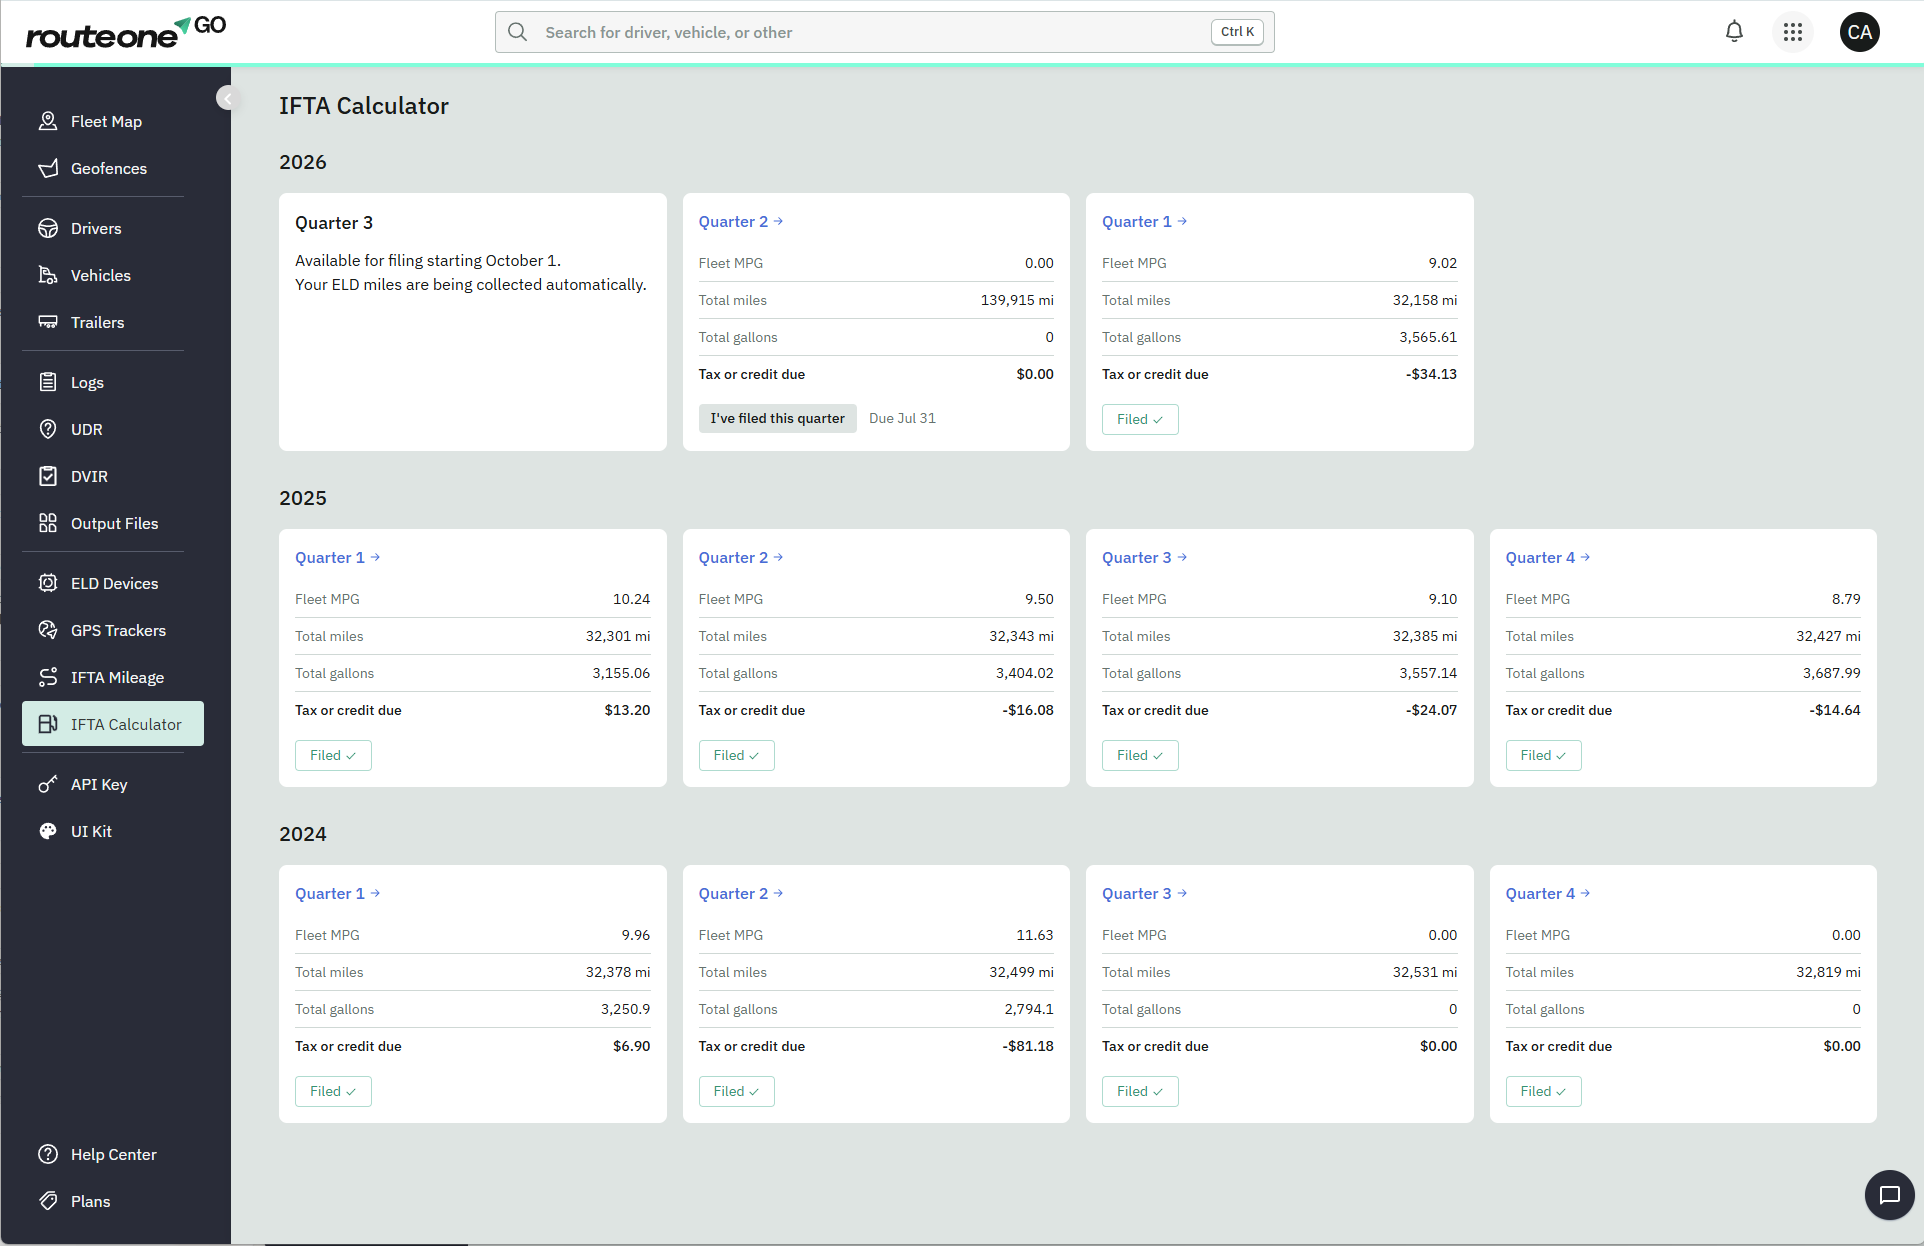Open 2025 Quarter 2 details link
The height and width of the screenshot is (1246, 1924).
[740, 557]
